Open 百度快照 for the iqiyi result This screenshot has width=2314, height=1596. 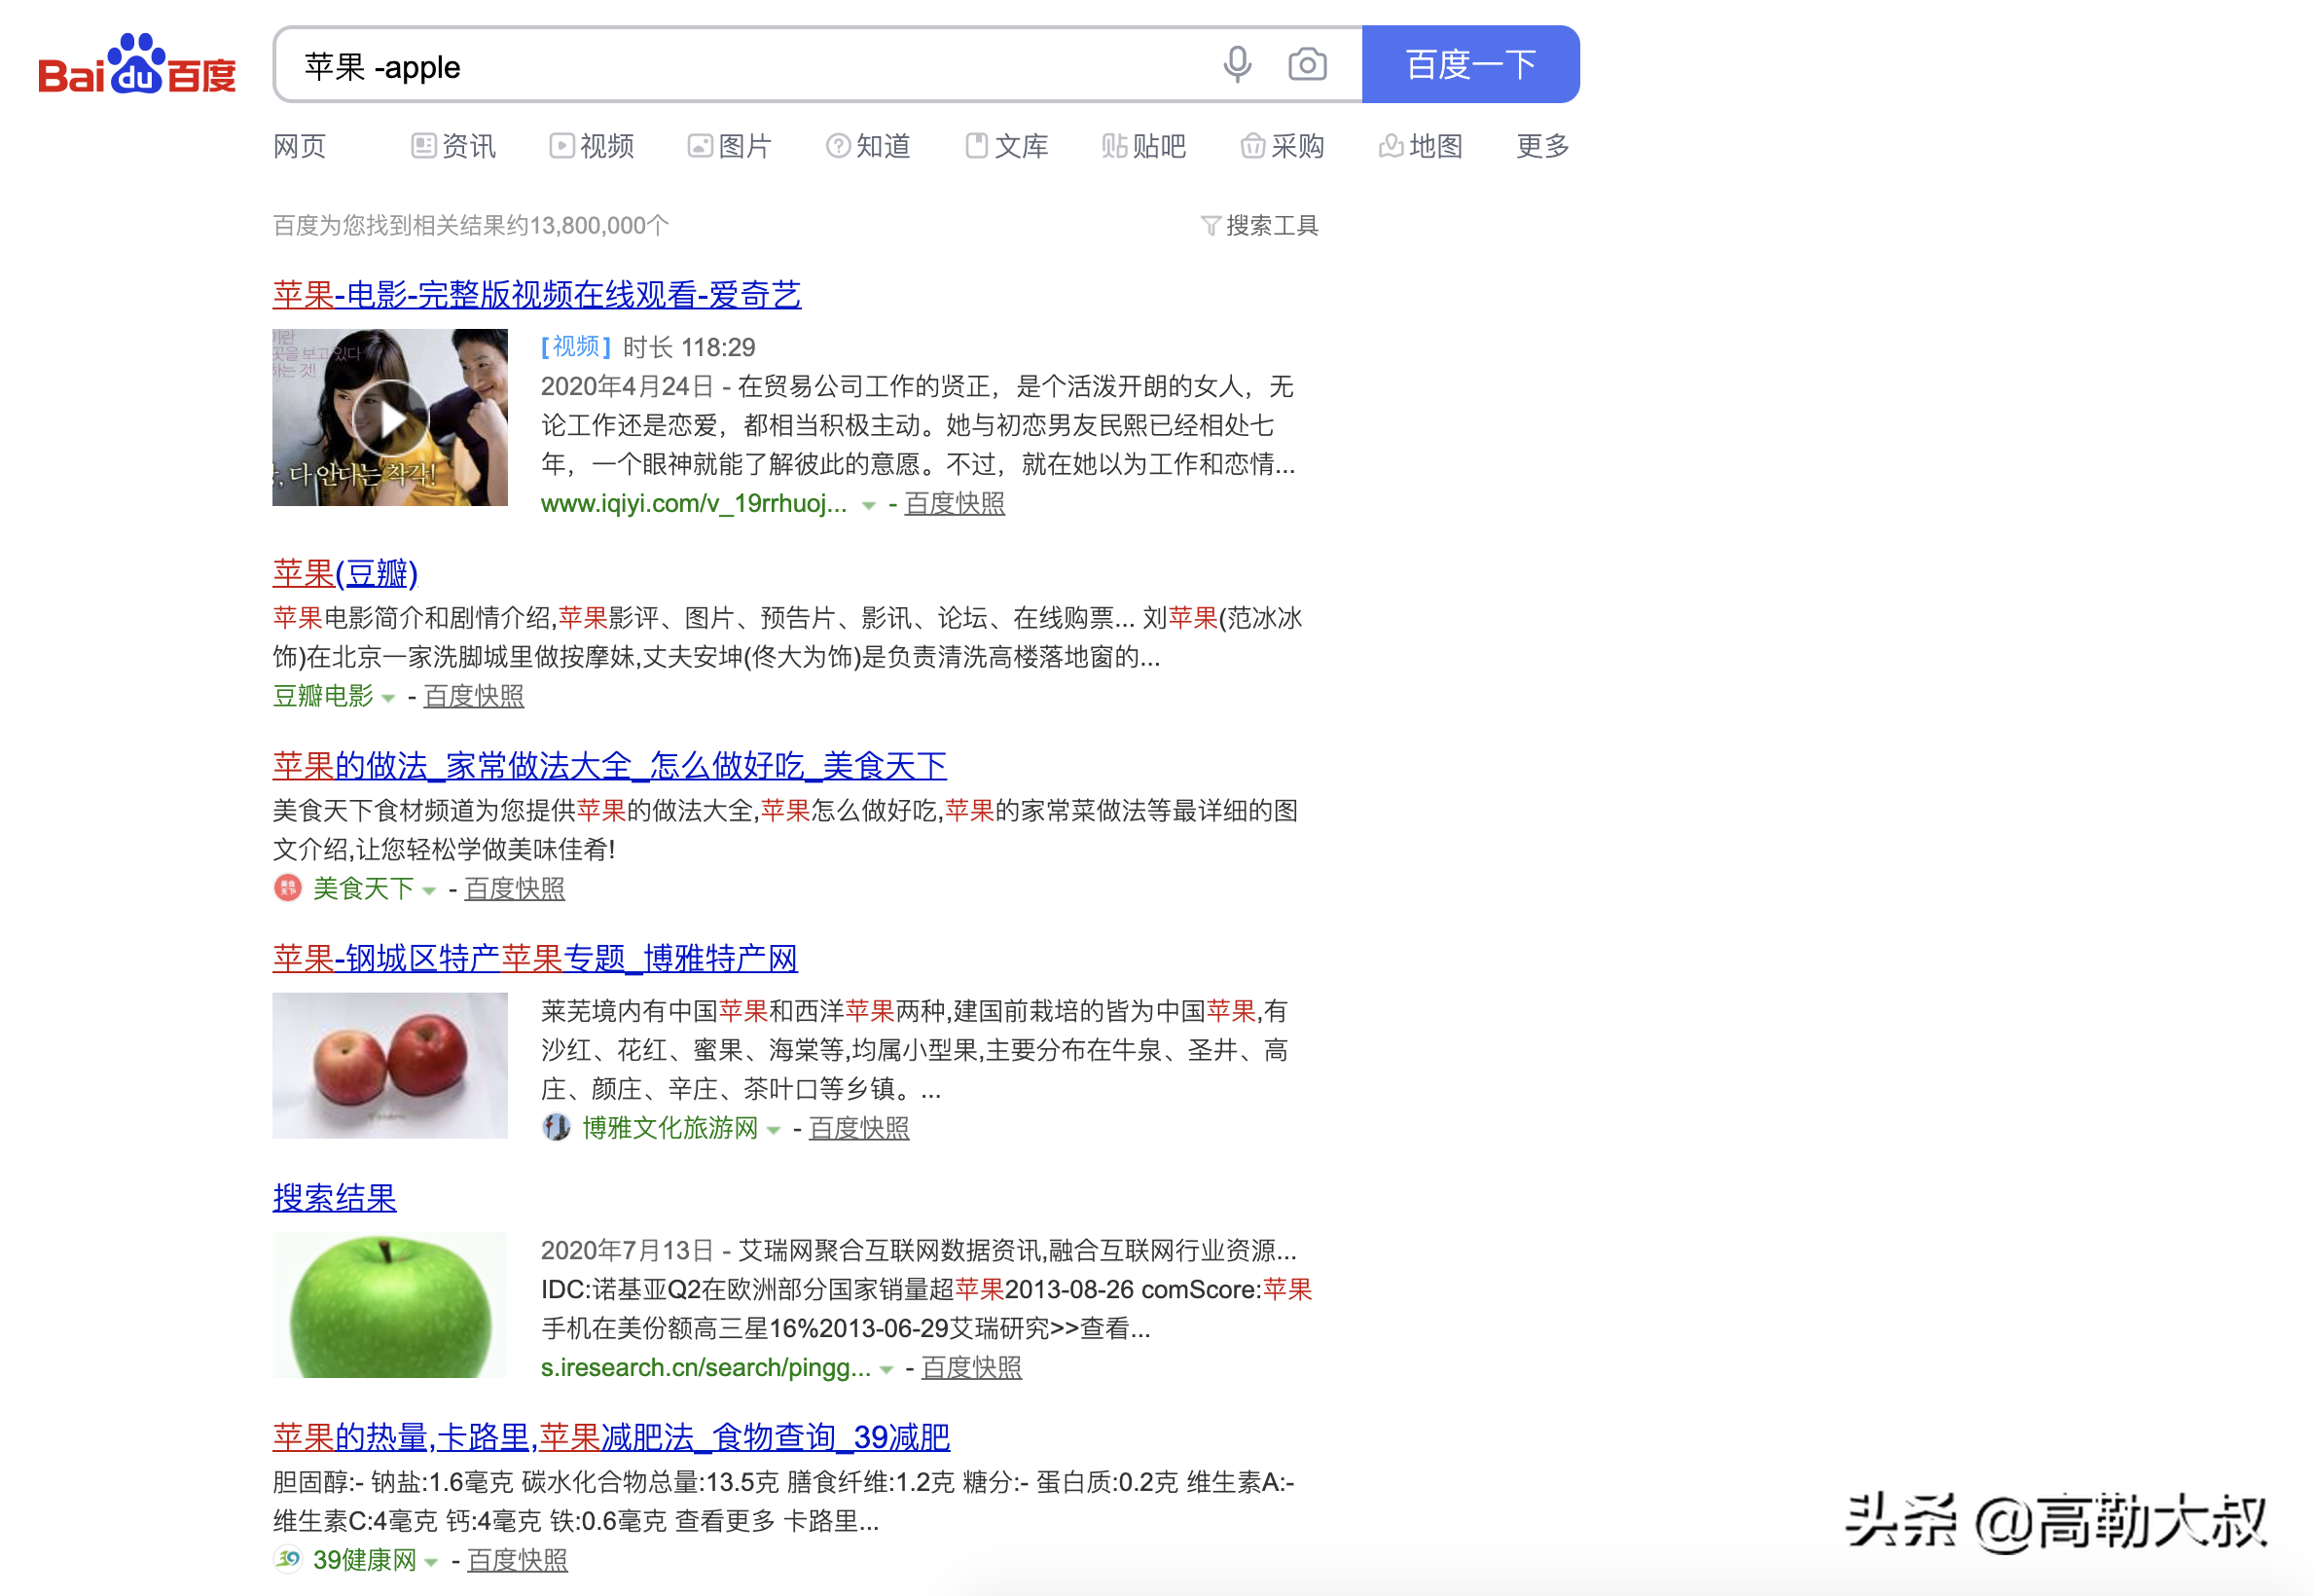coord(955,504)
